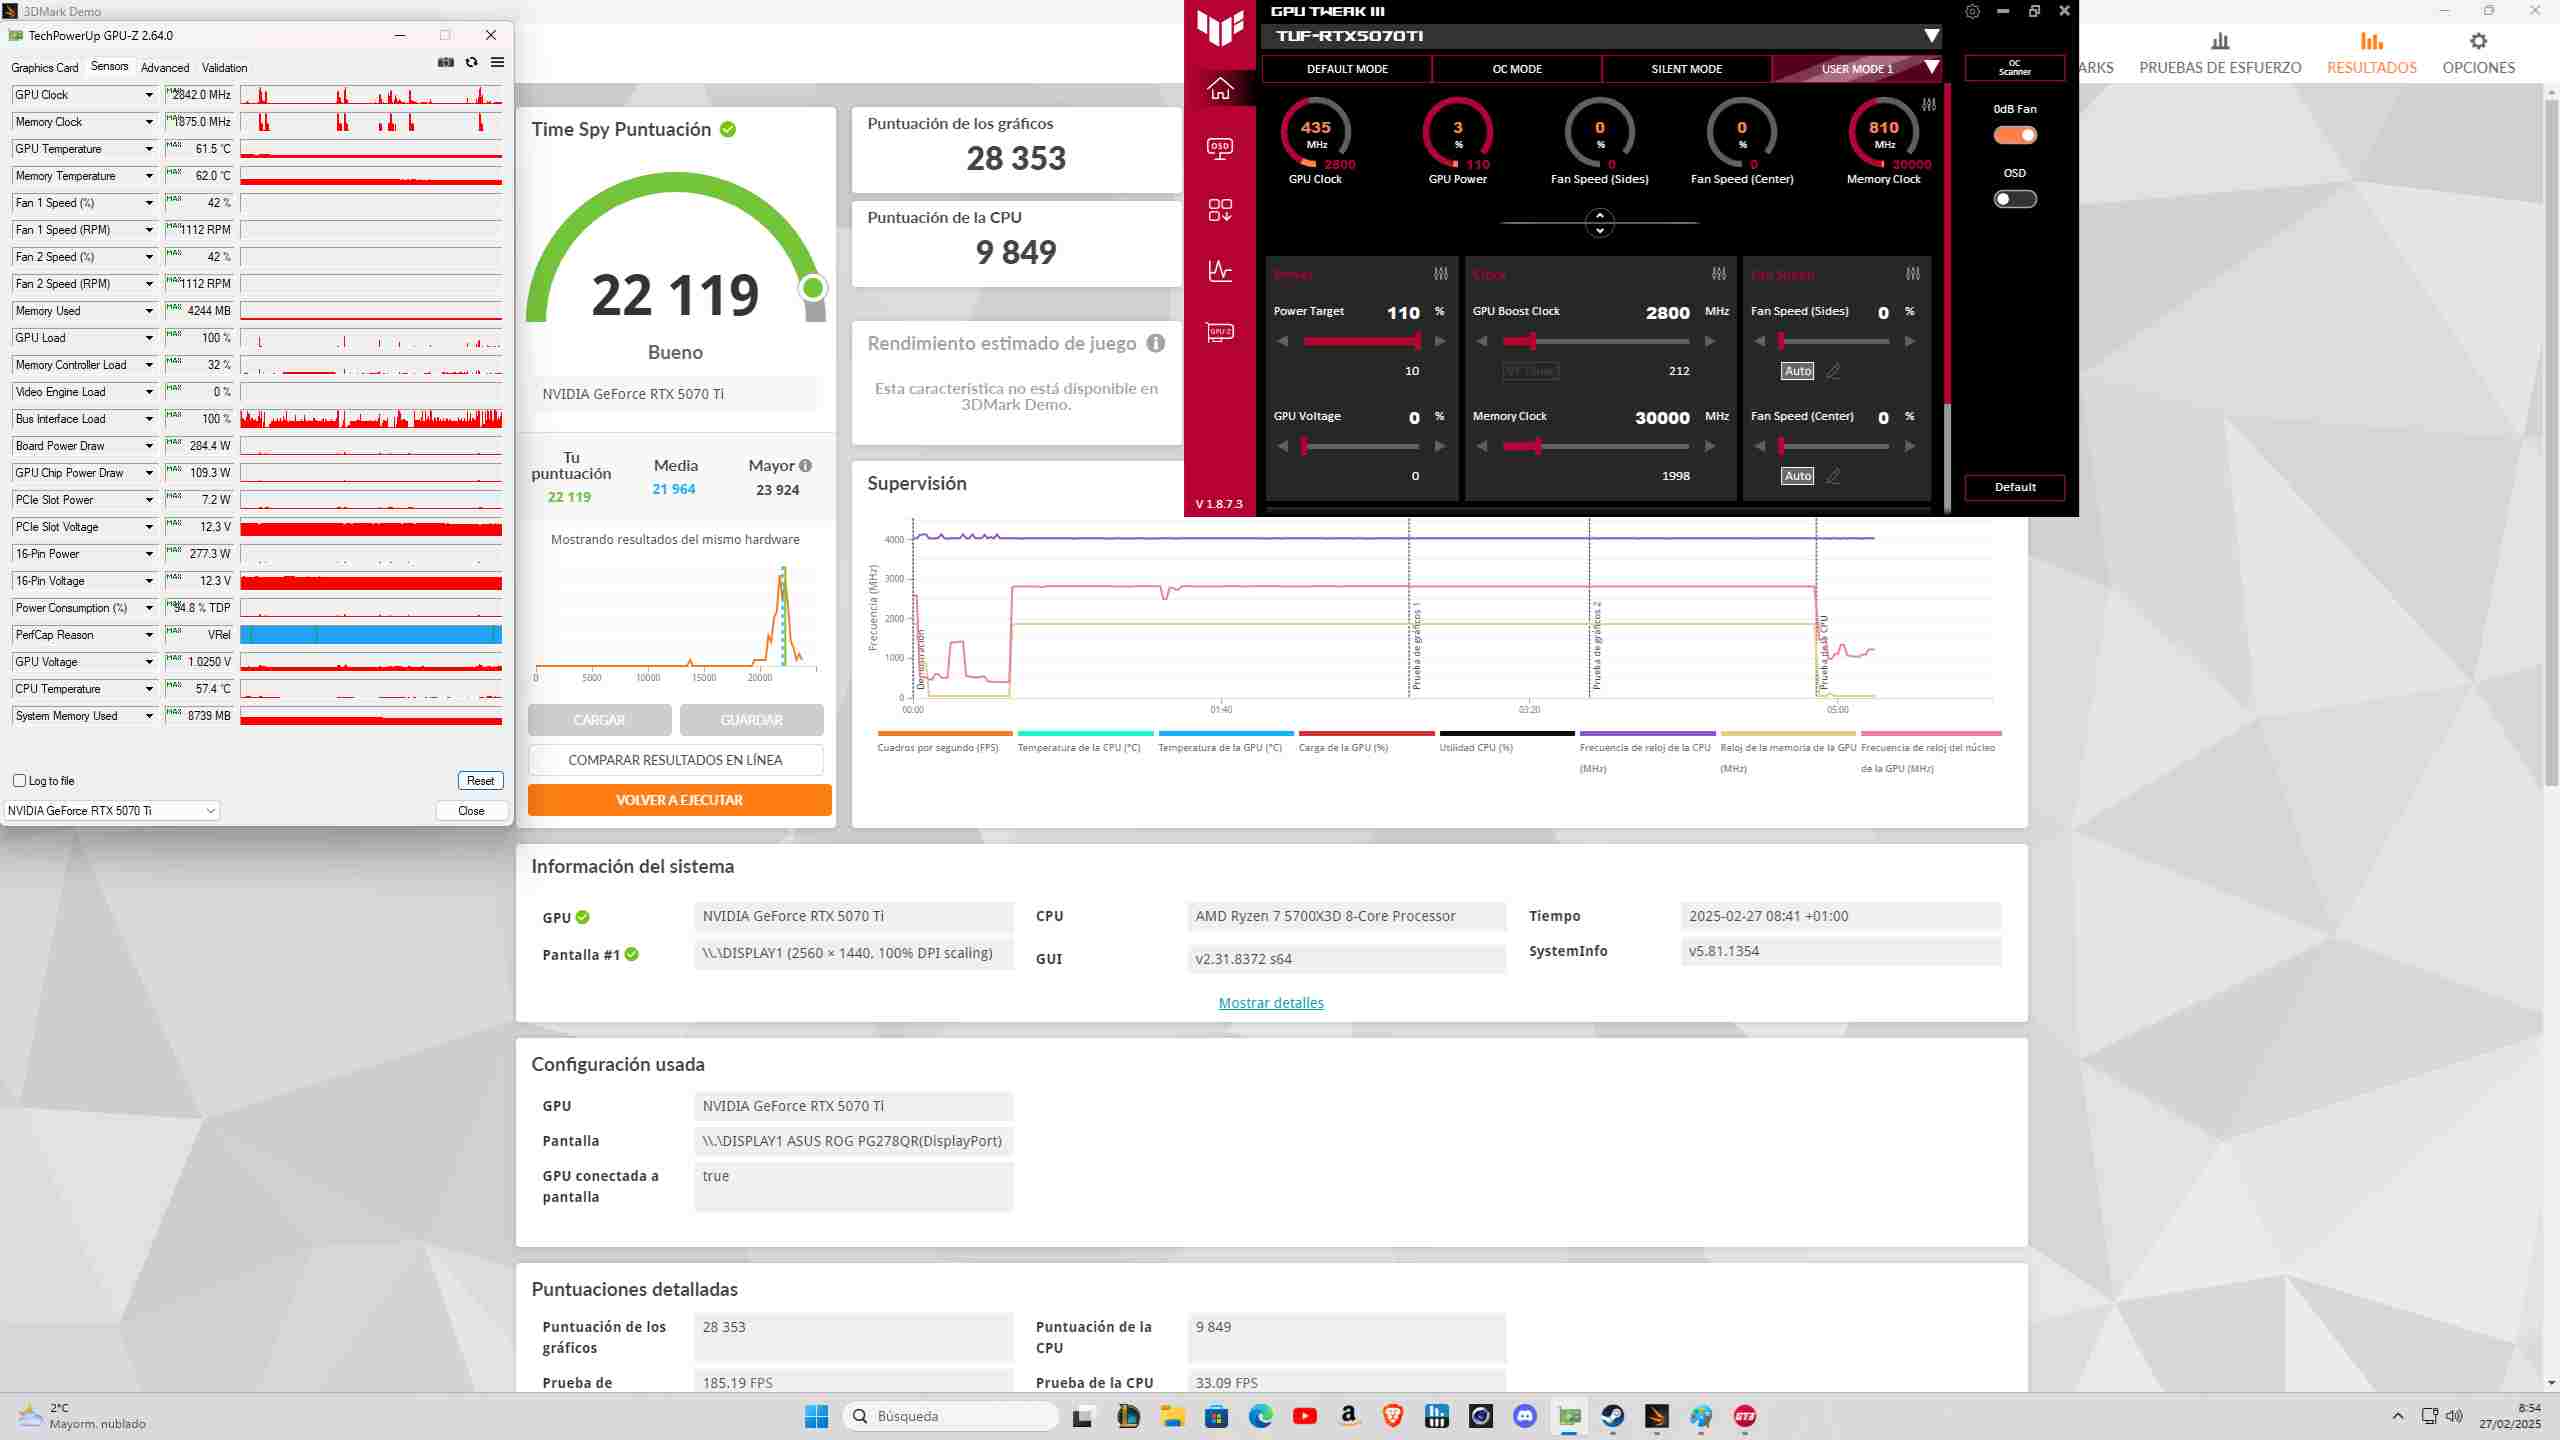This screenshot has height=1440, width=2560.
Task: Click OC Scanner button
Action: tap(2015, 68)
